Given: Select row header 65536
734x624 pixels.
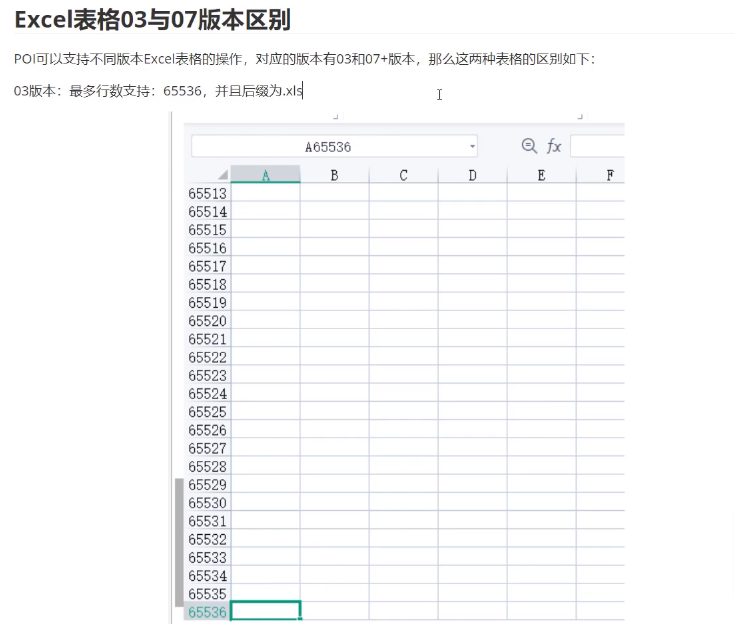Looking at the screenshot, I should (x=207, y=611).
